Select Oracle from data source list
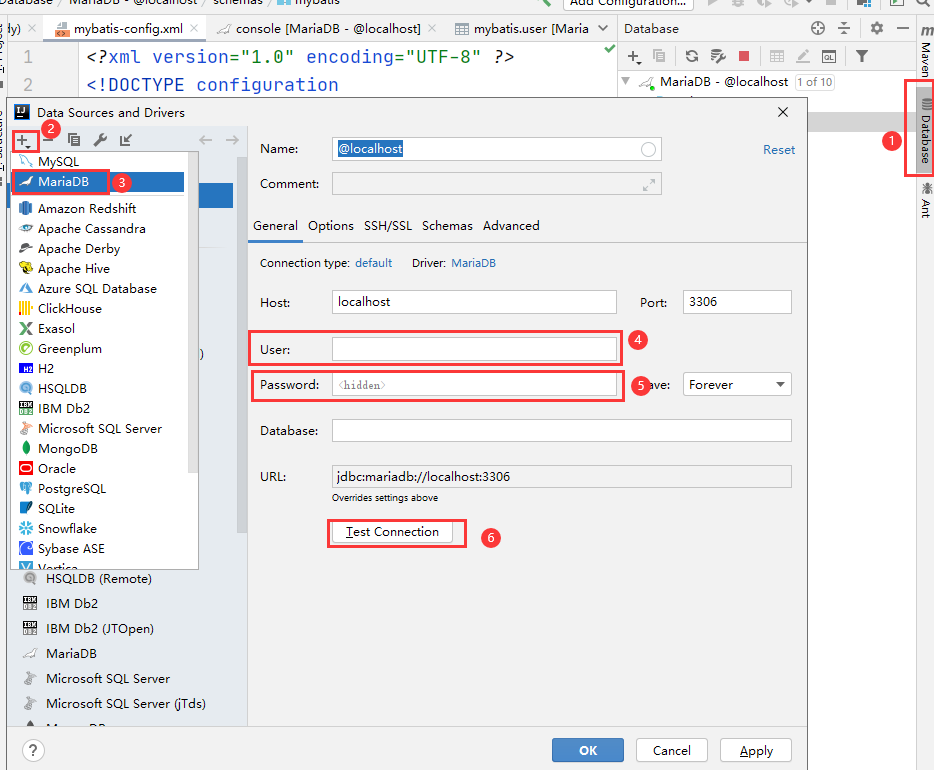The height and width of the screenshot is (770, 934). point(98,469)
